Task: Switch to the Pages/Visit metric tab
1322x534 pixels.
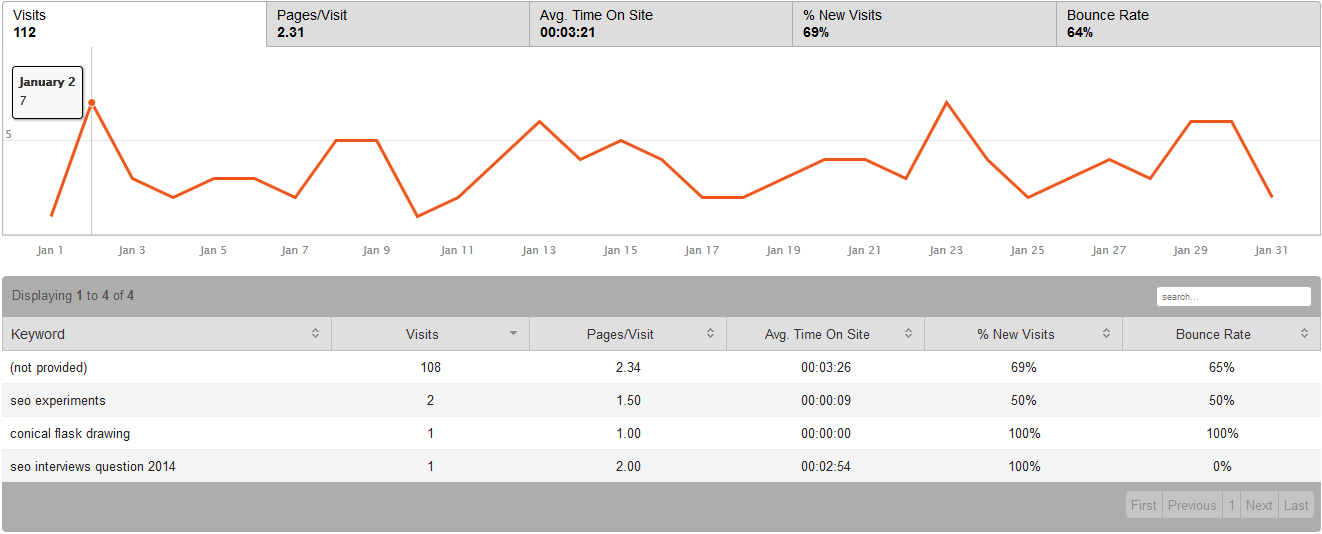Action: pos(397,24)
